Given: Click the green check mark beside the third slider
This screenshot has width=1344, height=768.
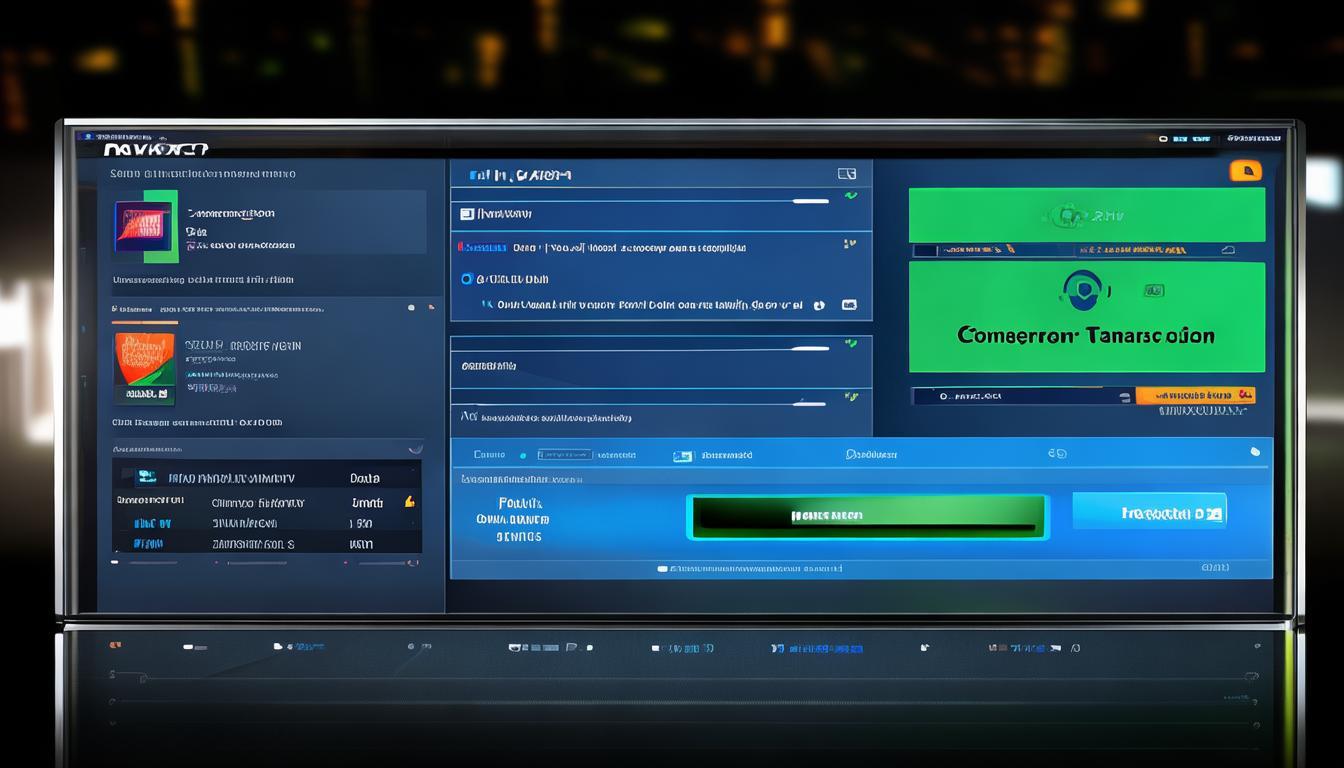Looking at the screenshot, I should pyautogui.click(x=851, y=397).
